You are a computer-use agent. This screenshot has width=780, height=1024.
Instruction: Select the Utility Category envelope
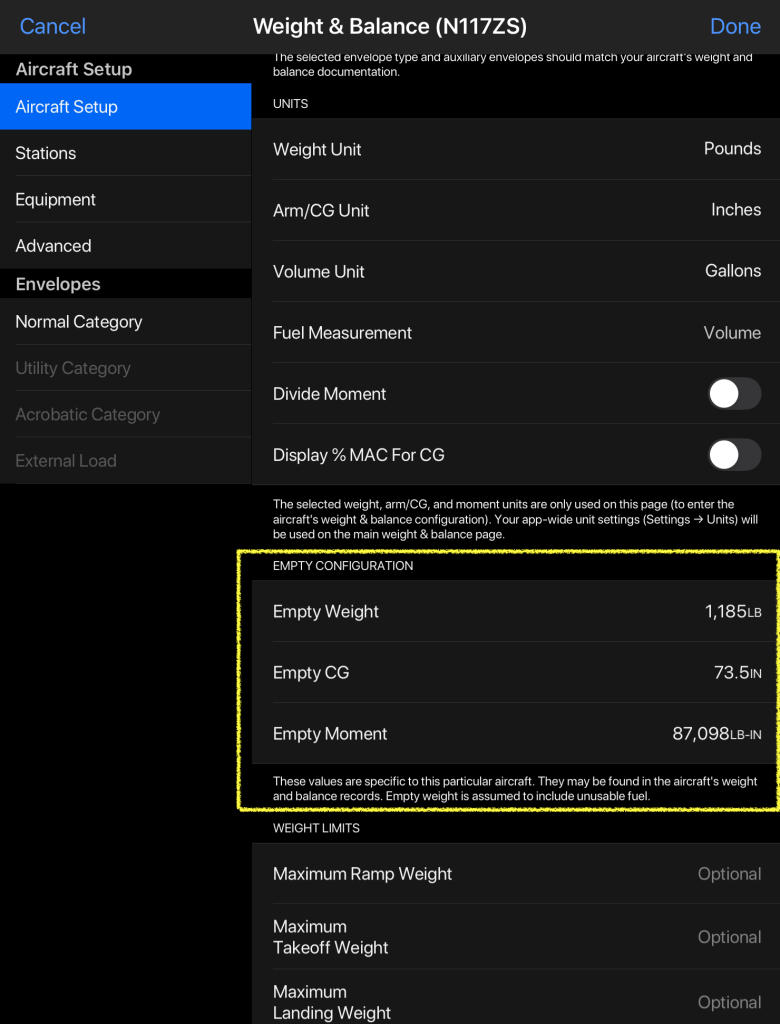[125, 368]
